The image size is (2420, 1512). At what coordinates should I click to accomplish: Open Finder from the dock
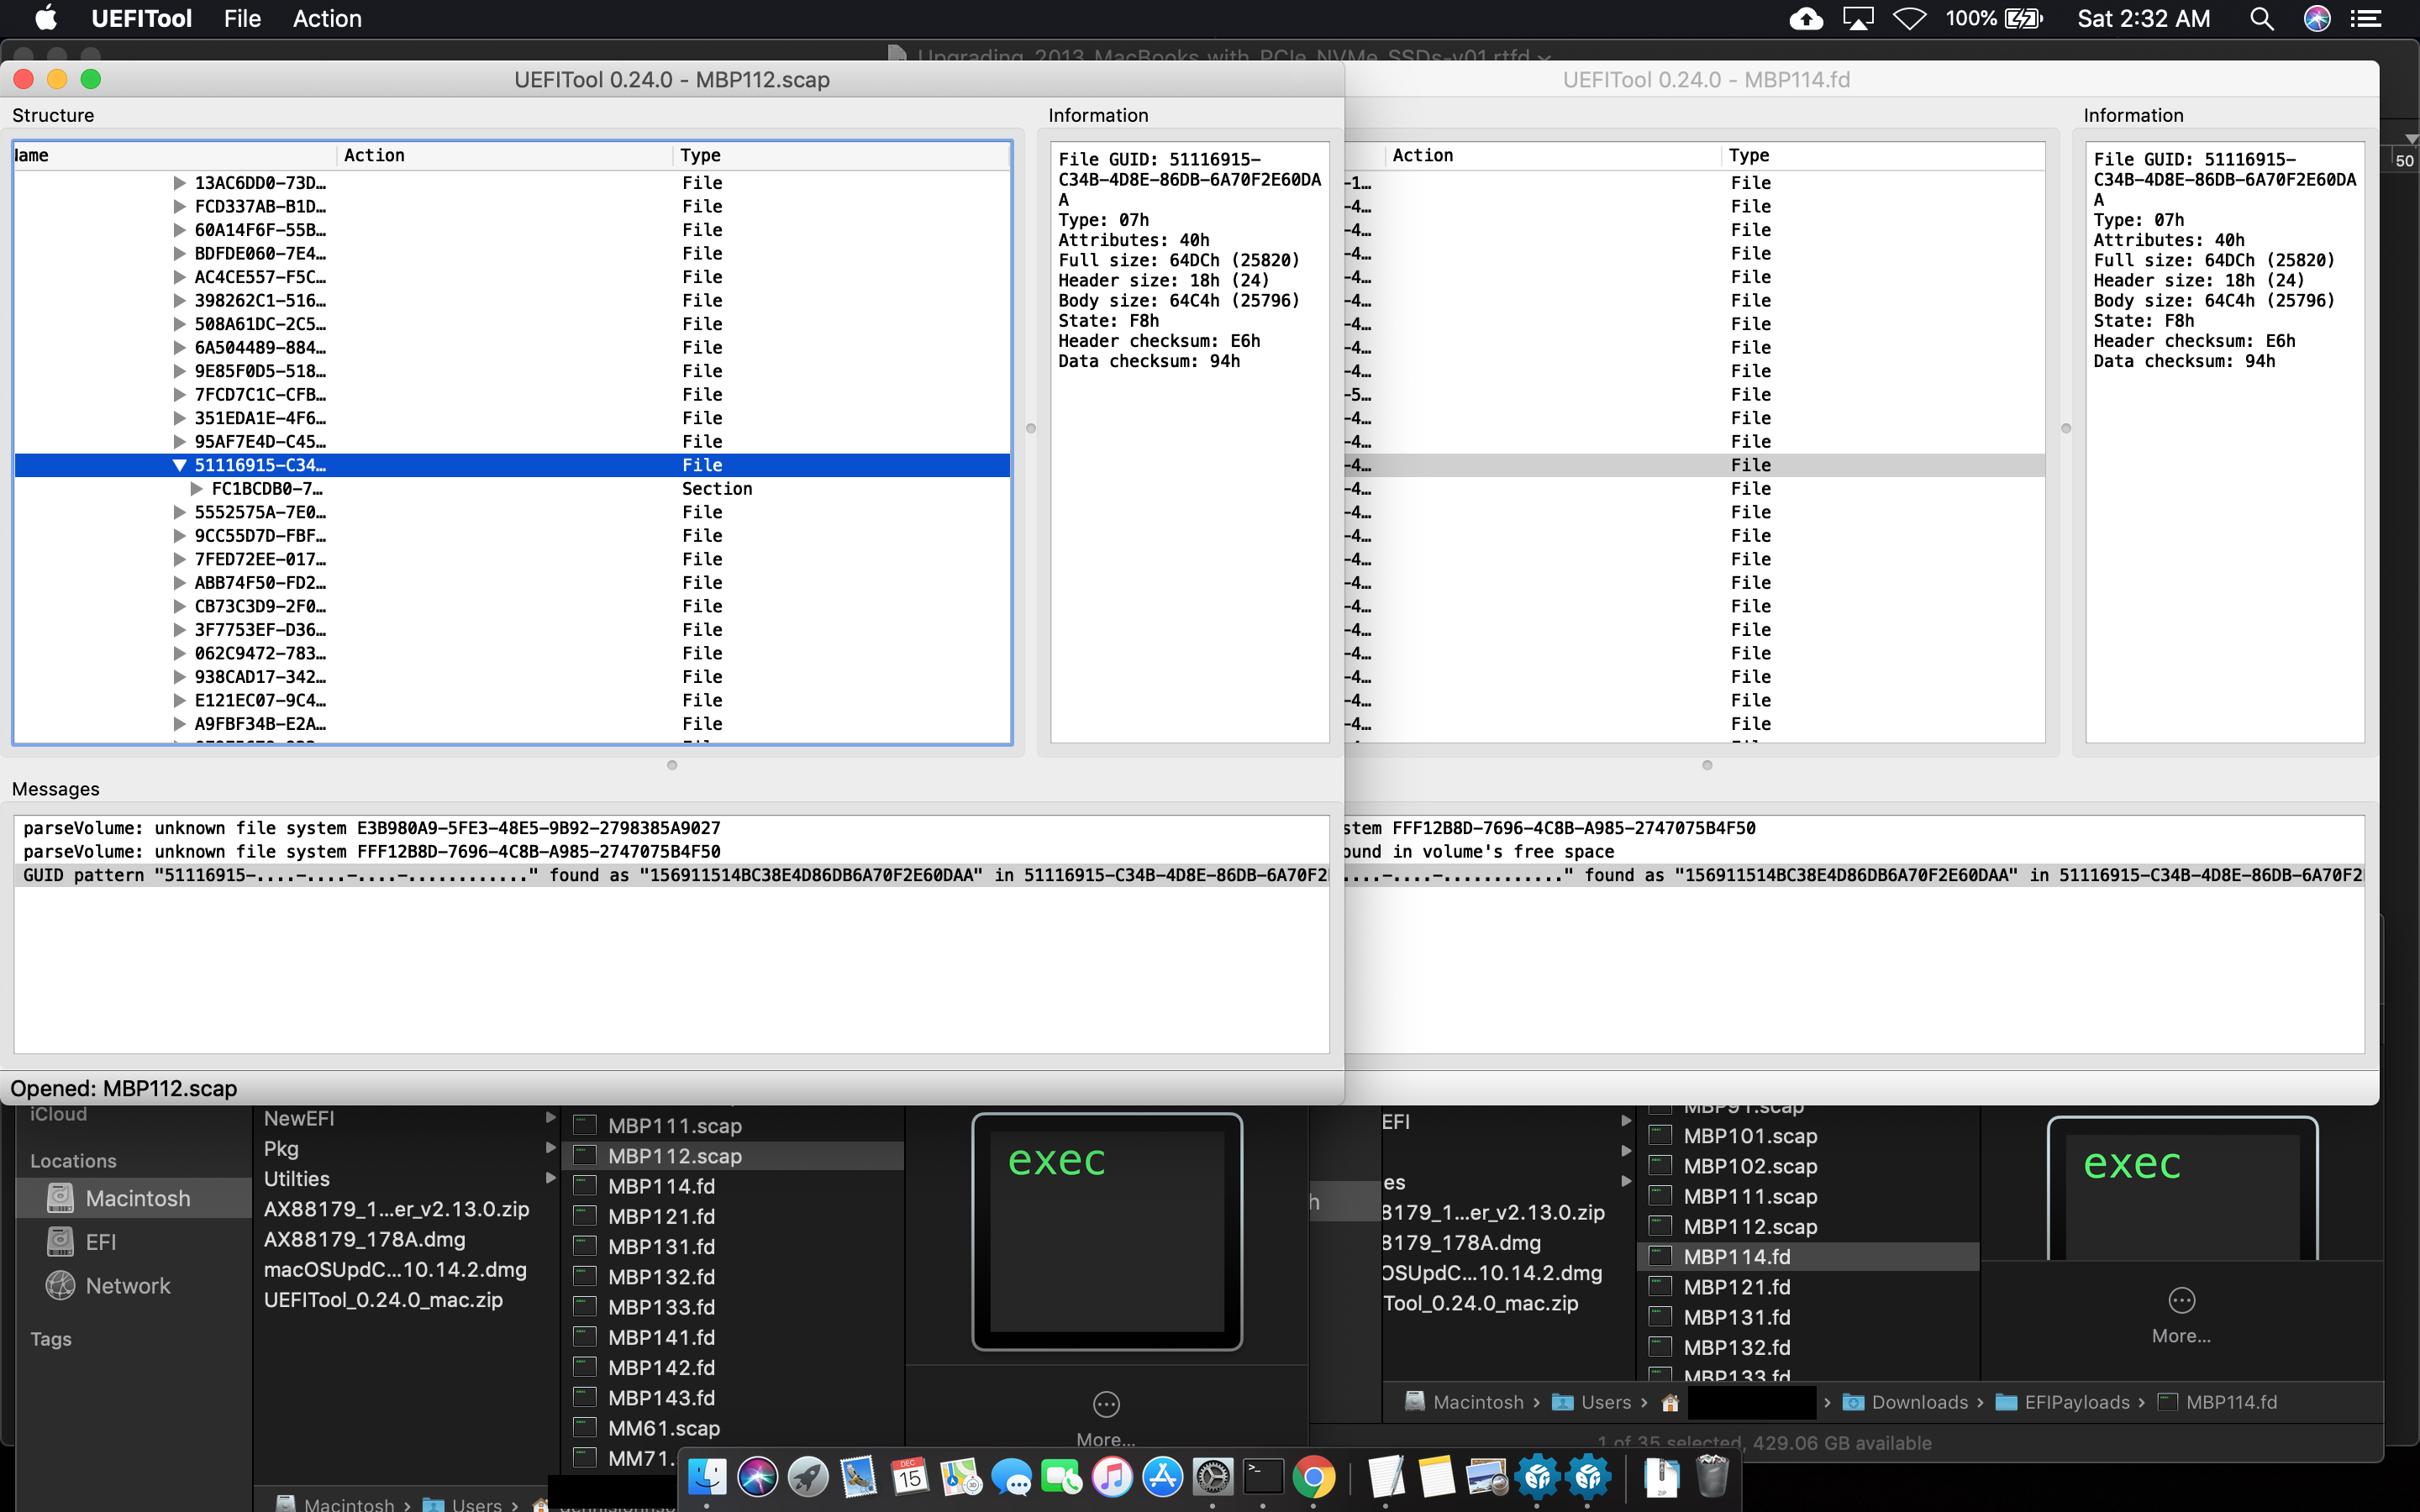pyautogui.click(x=707, y=1476)
